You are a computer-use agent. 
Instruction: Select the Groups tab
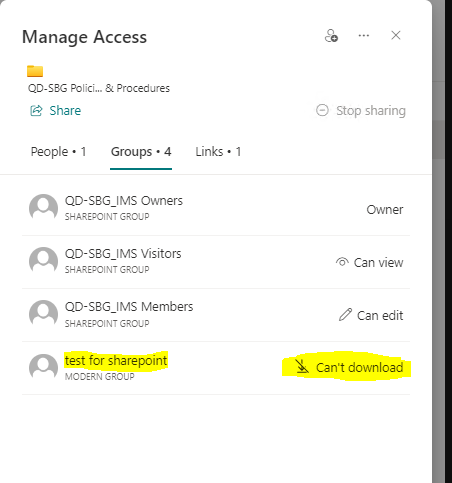pos(141,152)
